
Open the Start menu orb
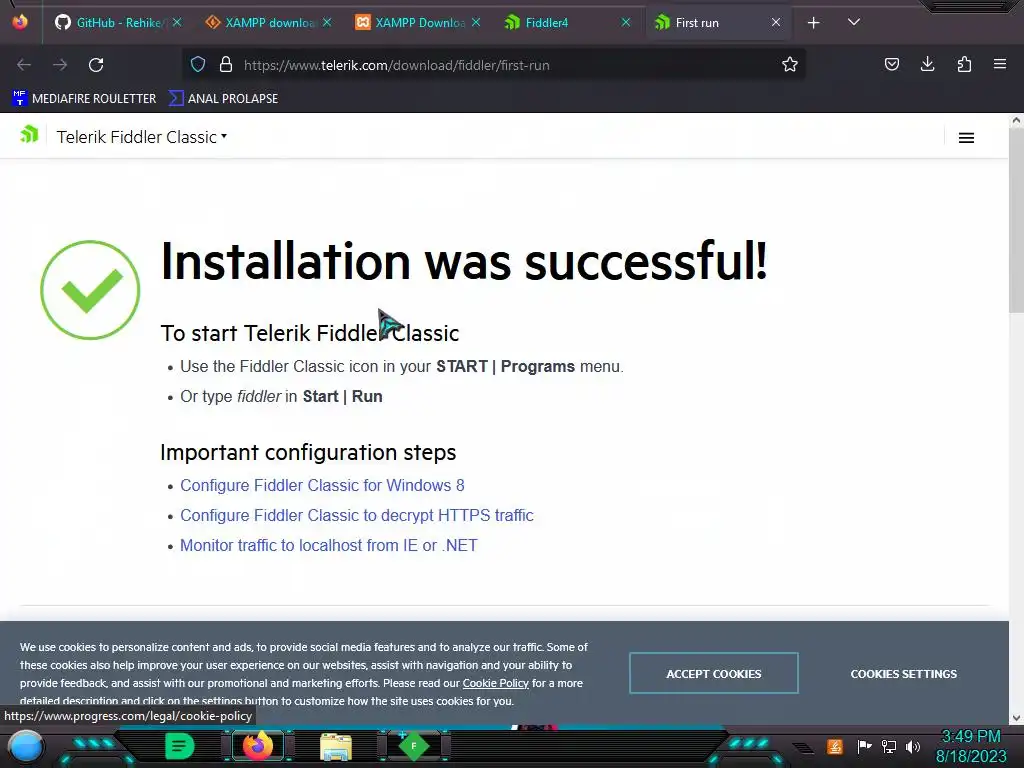(25, 747)
